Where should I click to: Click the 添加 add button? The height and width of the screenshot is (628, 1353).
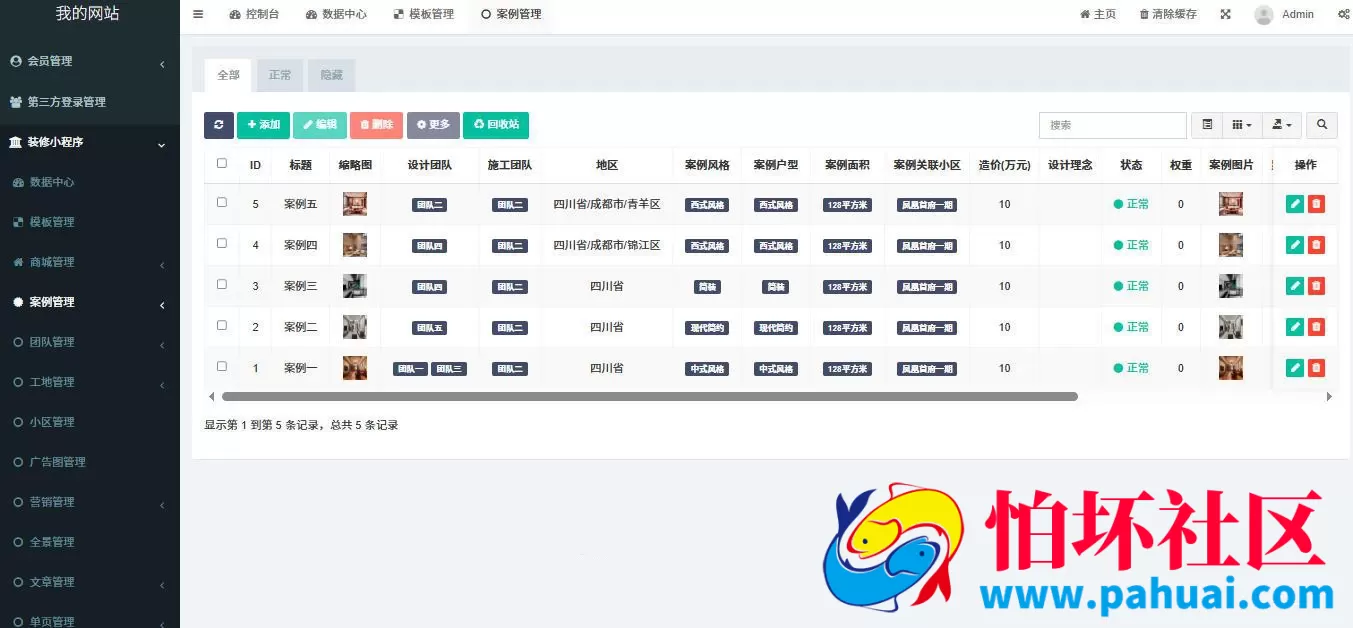pyautogui.click(x=263, y=125)
